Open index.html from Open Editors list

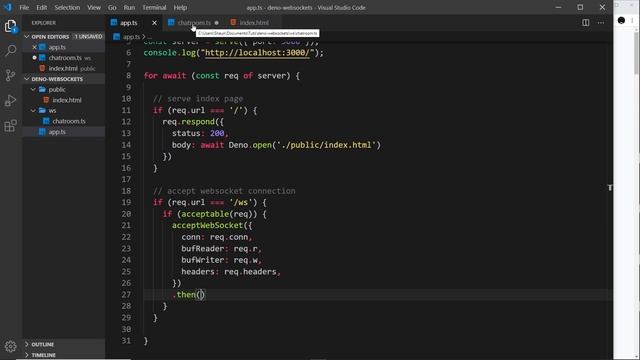[64, 69]
